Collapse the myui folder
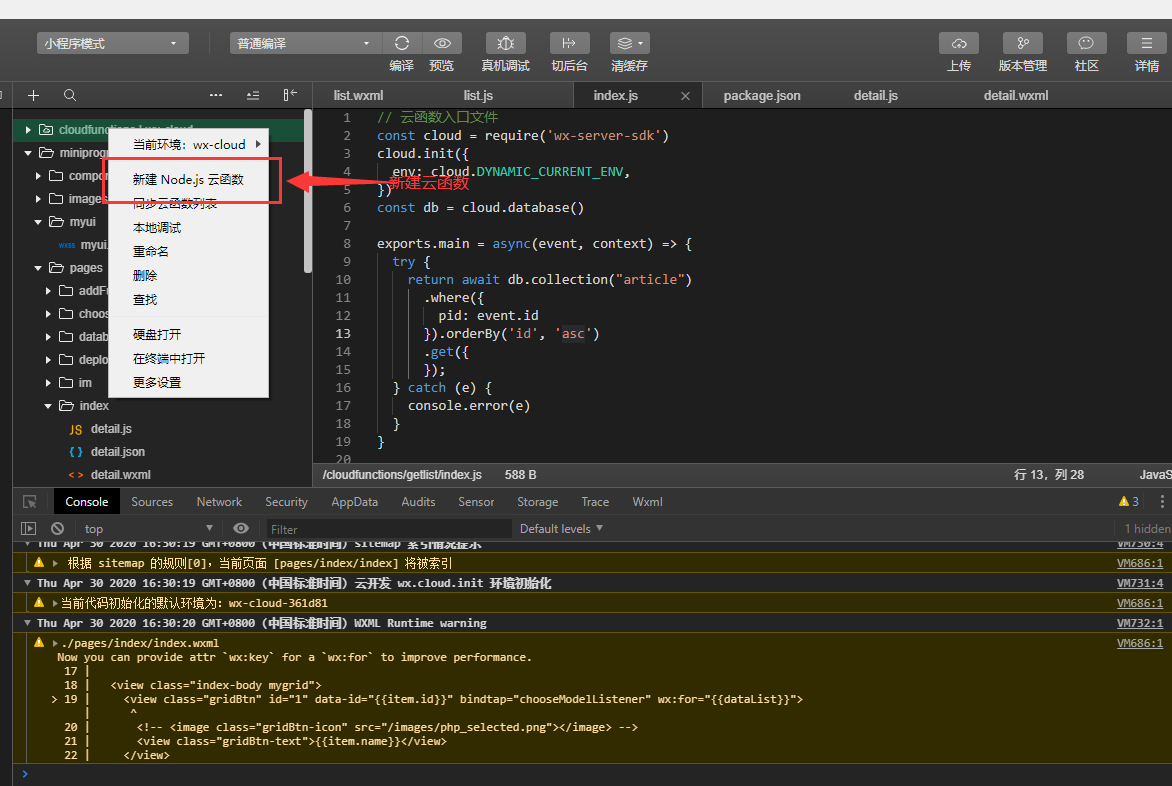Viewport: 1172px width, 786px height. coord(38,222)
